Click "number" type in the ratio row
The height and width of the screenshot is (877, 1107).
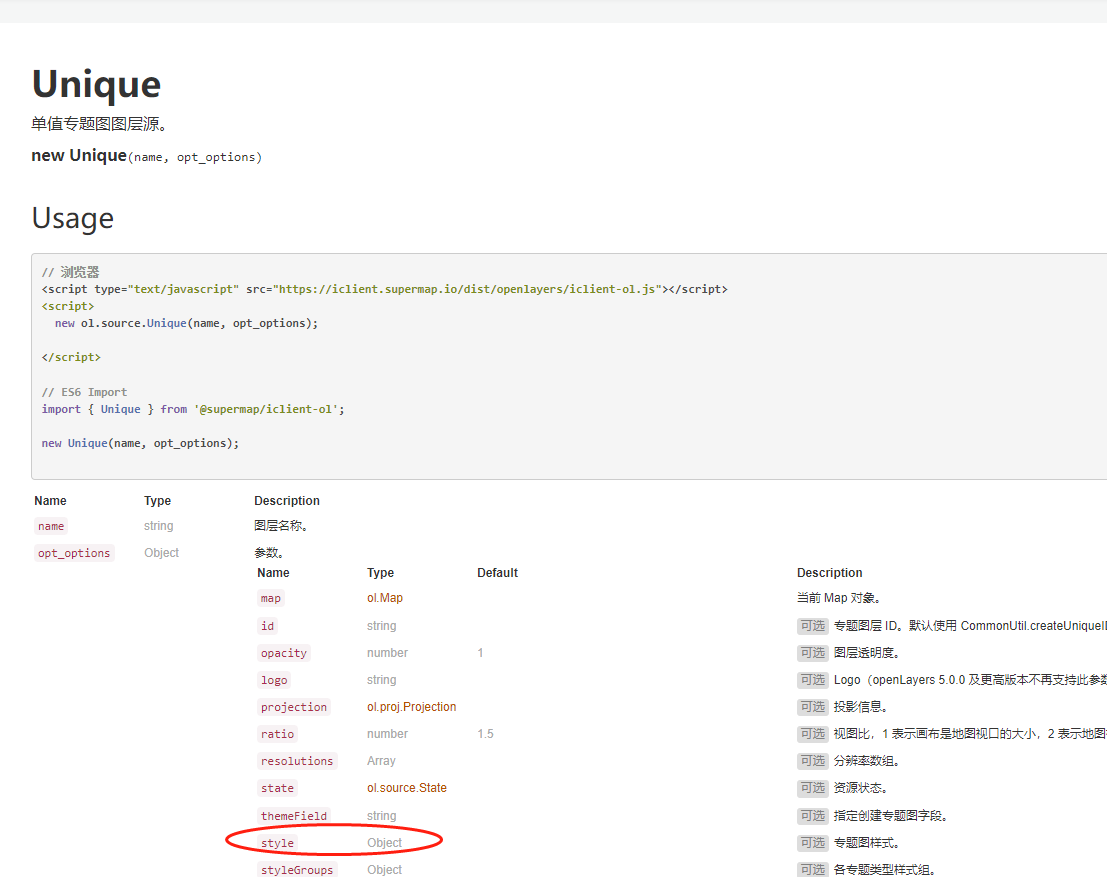[x=388, y=734]
